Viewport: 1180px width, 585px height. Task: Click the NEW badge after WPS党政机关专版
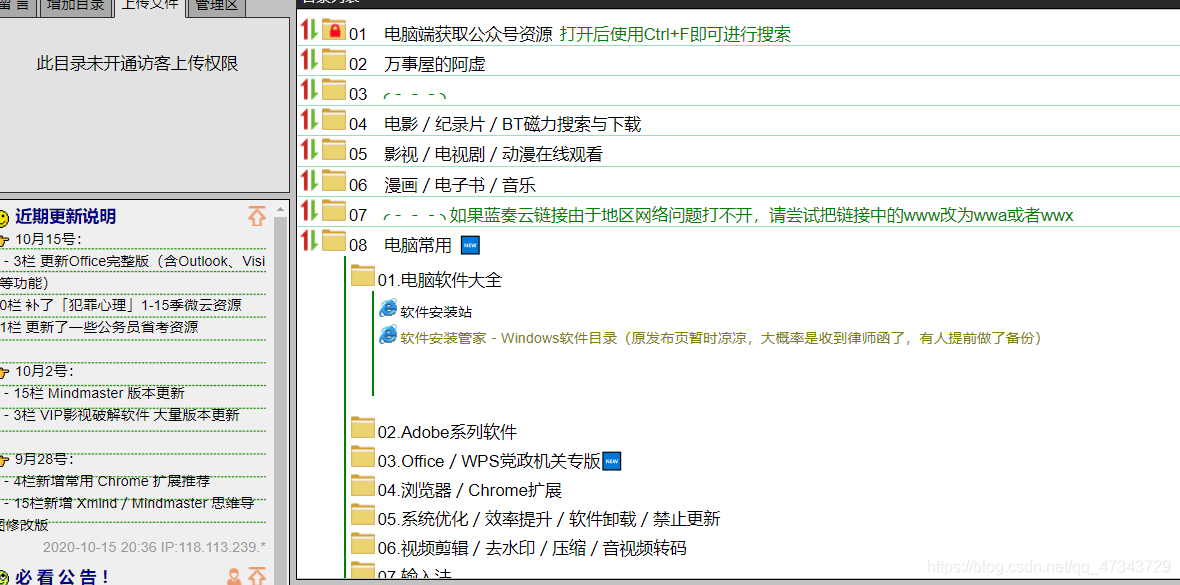pyautogui.click(x=612, y=461)
